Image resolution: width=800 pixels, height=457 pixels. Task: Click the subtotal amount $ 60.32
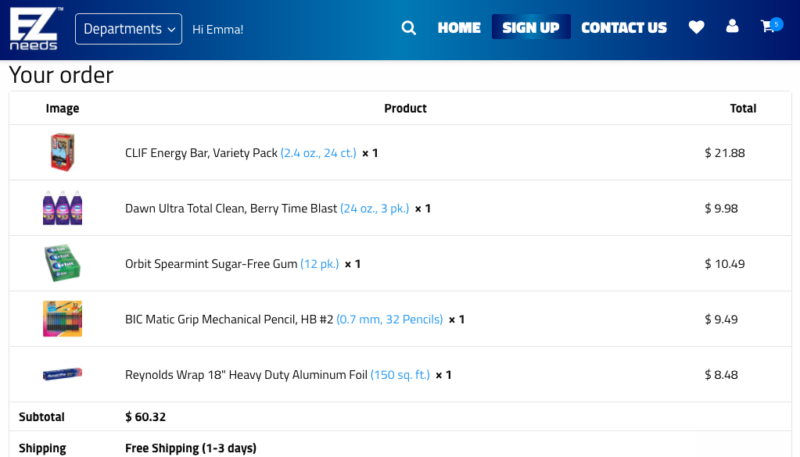pyautogui.click(x=145, y=417)
